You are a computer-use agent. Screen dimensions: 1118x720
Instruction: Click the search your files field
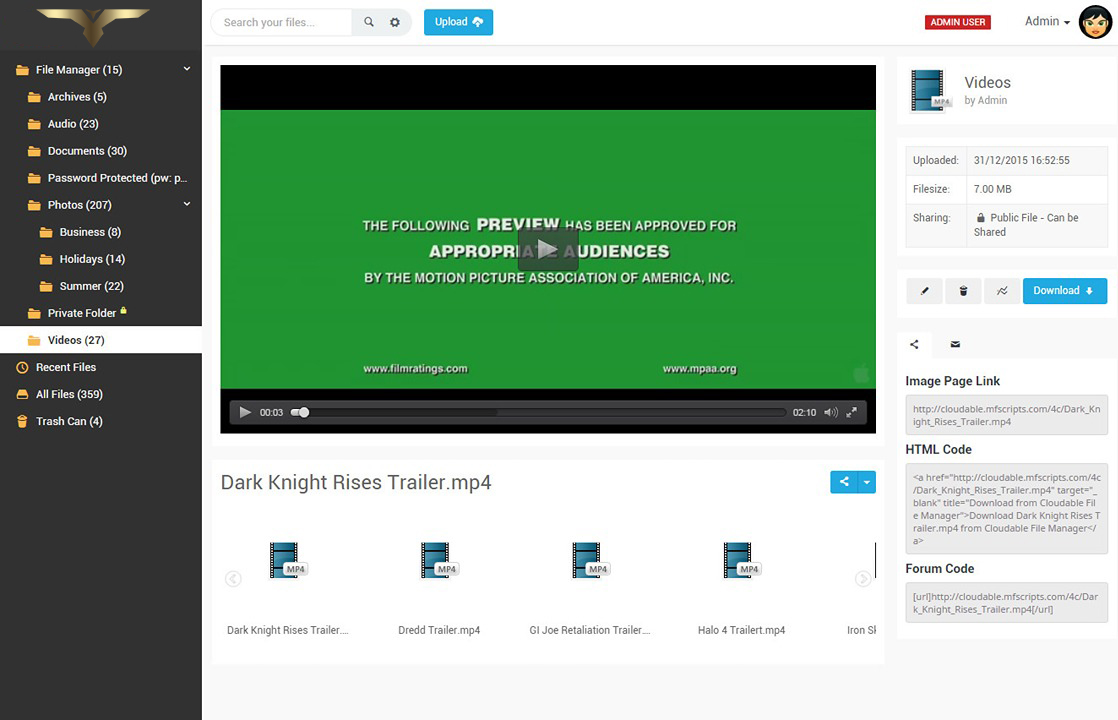click(x=281, y=22)
